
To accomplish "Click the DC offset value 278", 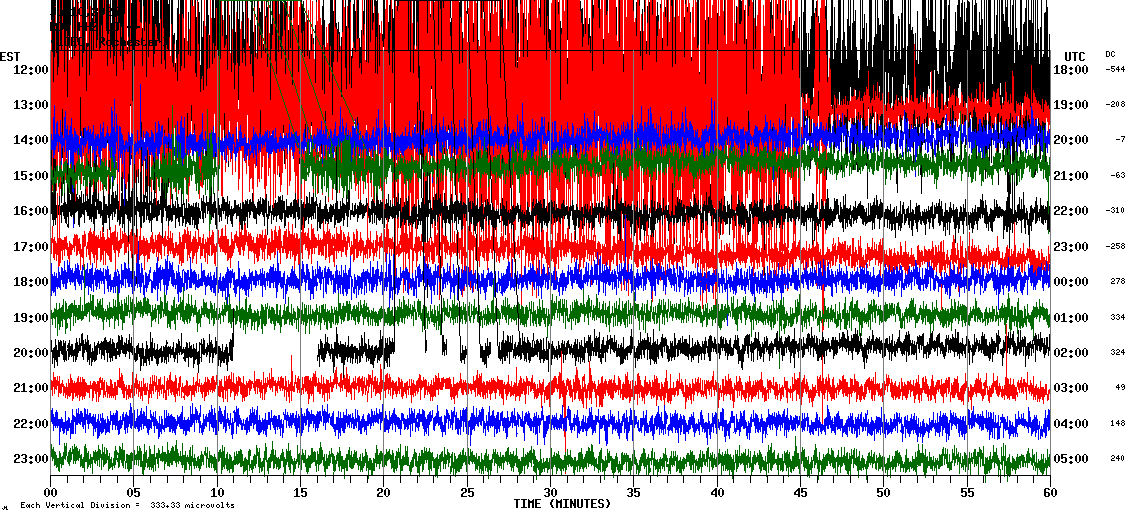I will point(1117,282).
